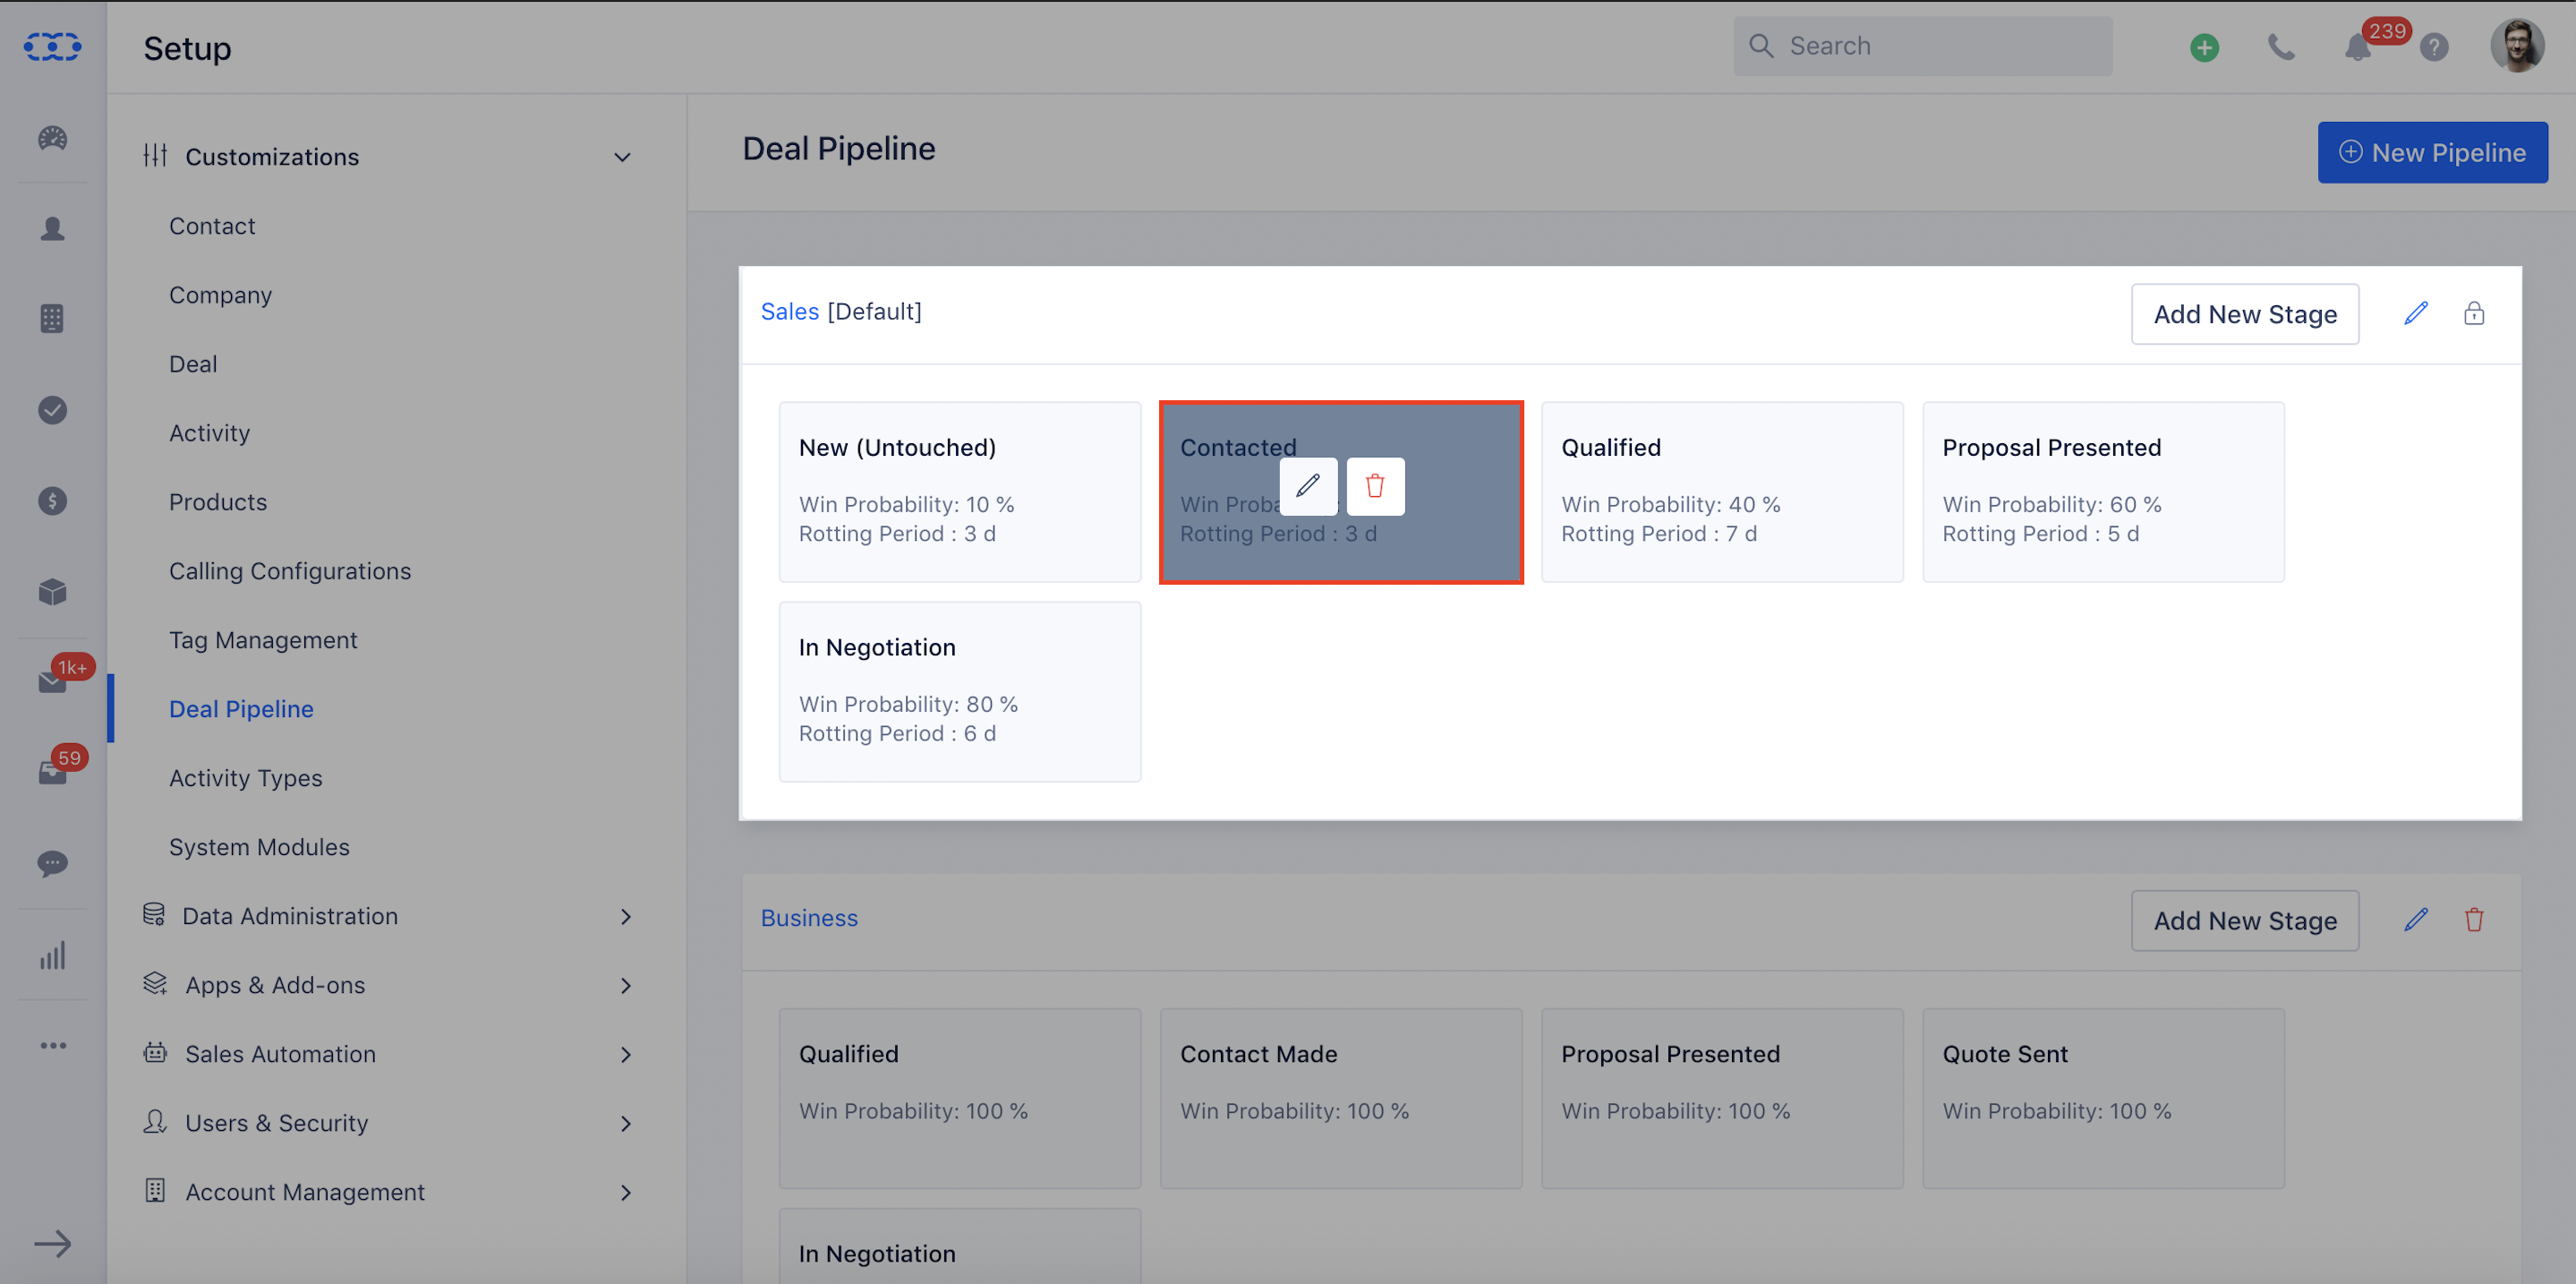Edit the Sales pipeline with pencil icon
The width and height of the screenshot is (2576, 1284).
pos(2416,313)
